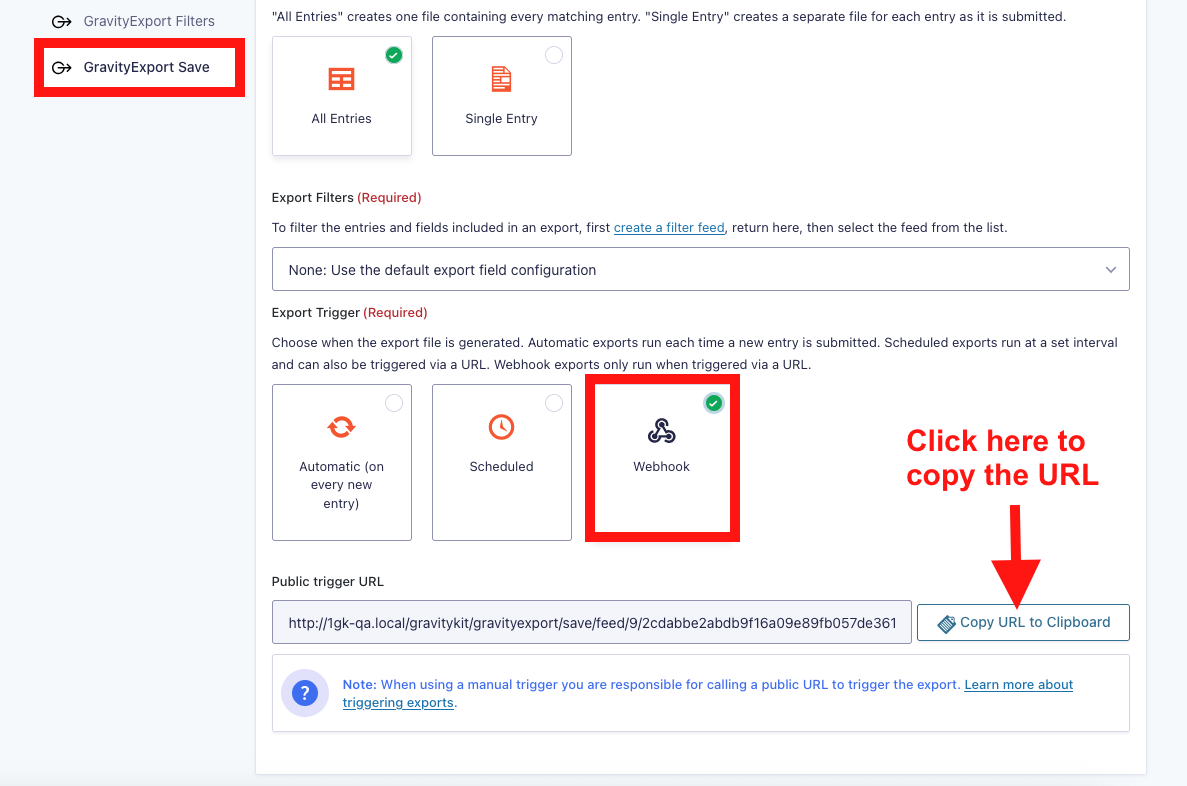Click 'Automatic (on every new entry)' label
1187x786 pixels.
pos(341,485)
